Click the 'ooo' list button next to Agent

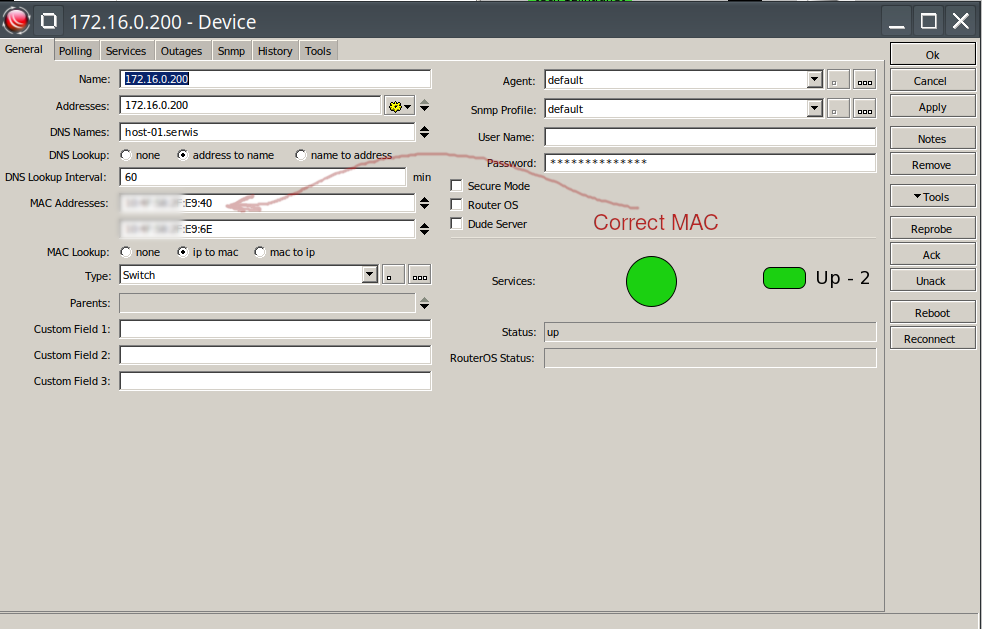(864, 80)
